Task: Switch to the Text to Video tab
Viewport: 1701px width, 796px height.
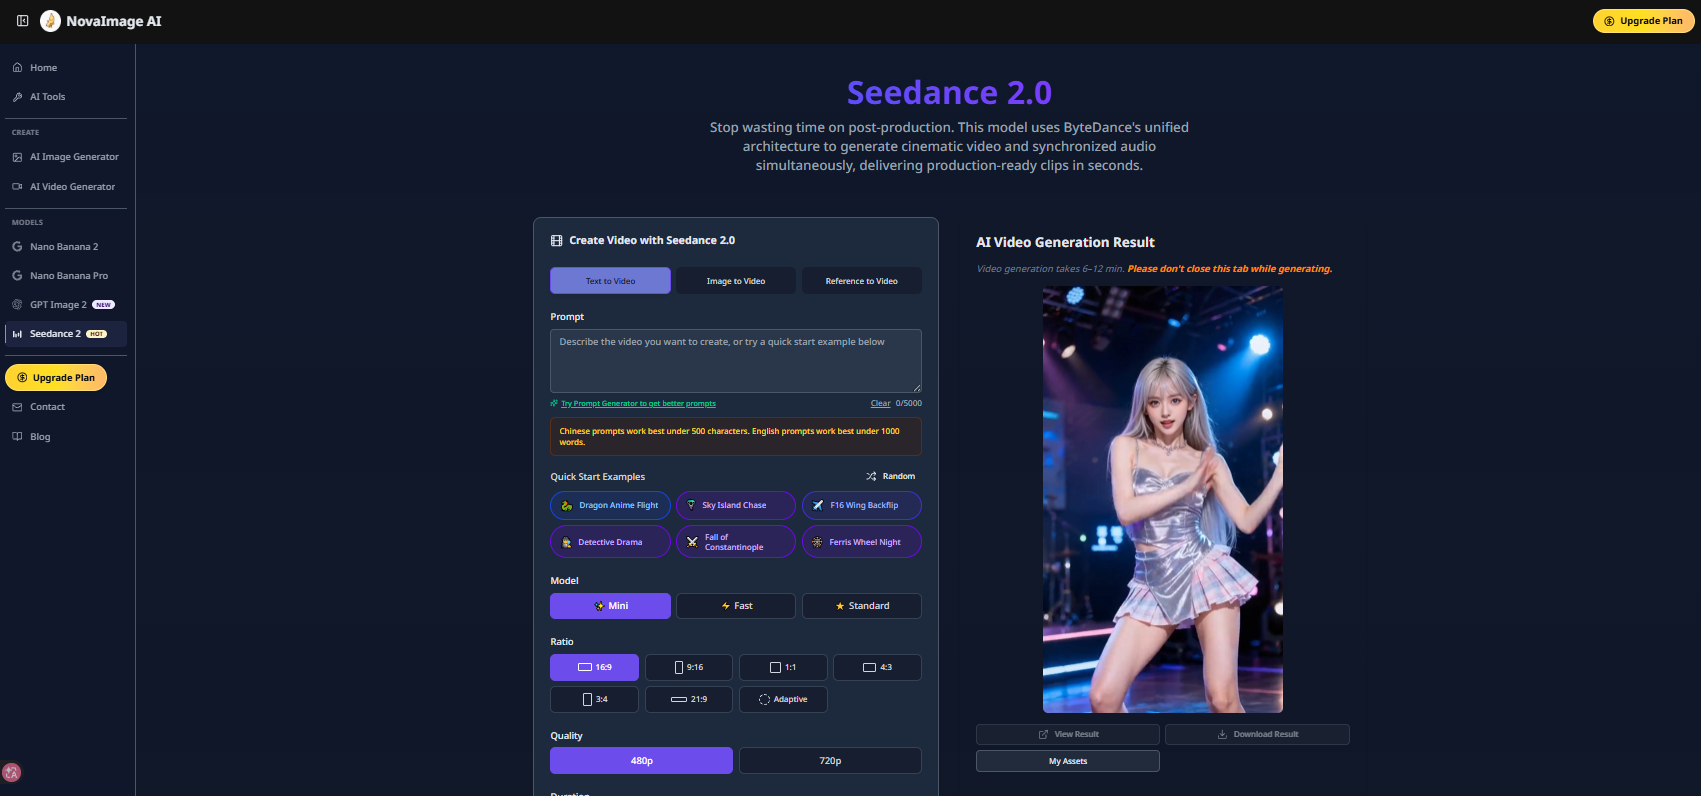Action: pos(610,281)
